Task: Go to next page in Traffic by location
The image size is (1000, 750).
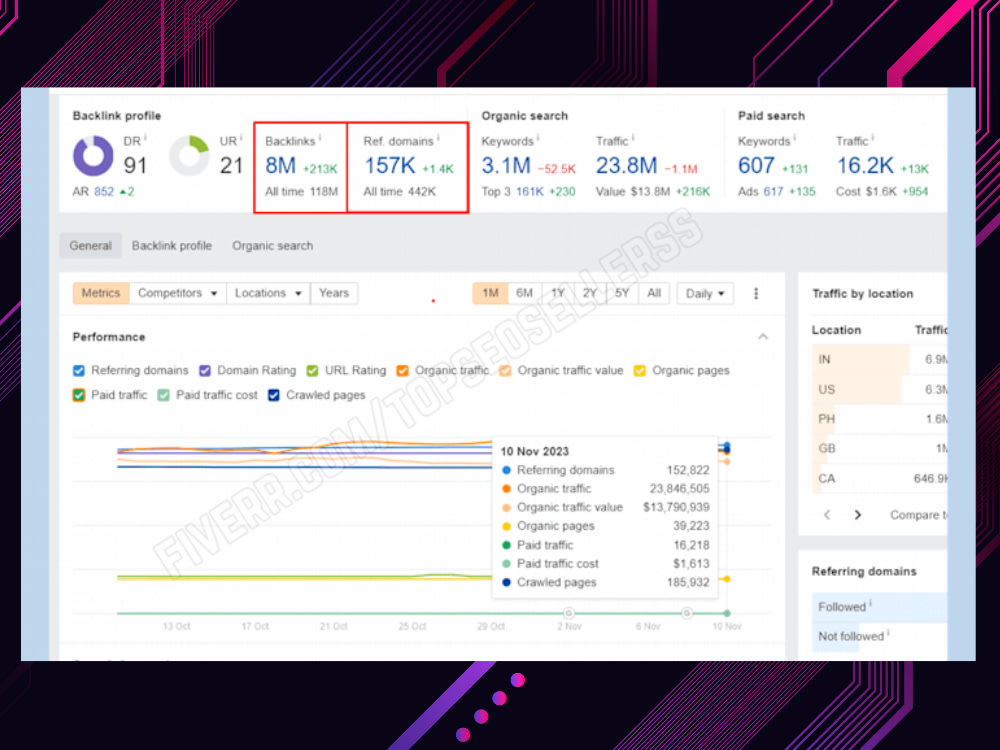Action: click(858, 515)
